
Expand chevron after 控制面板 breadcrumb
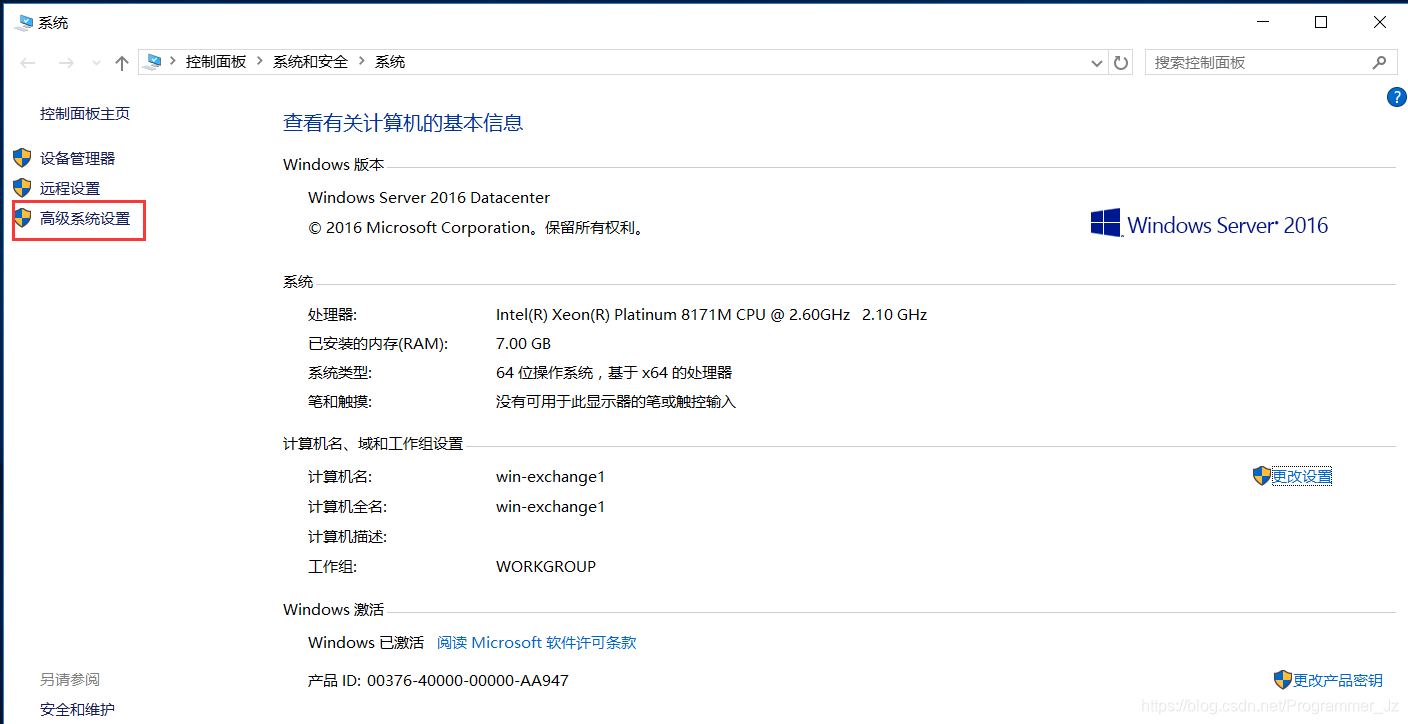pyautogui.click(x=260, y=62)
